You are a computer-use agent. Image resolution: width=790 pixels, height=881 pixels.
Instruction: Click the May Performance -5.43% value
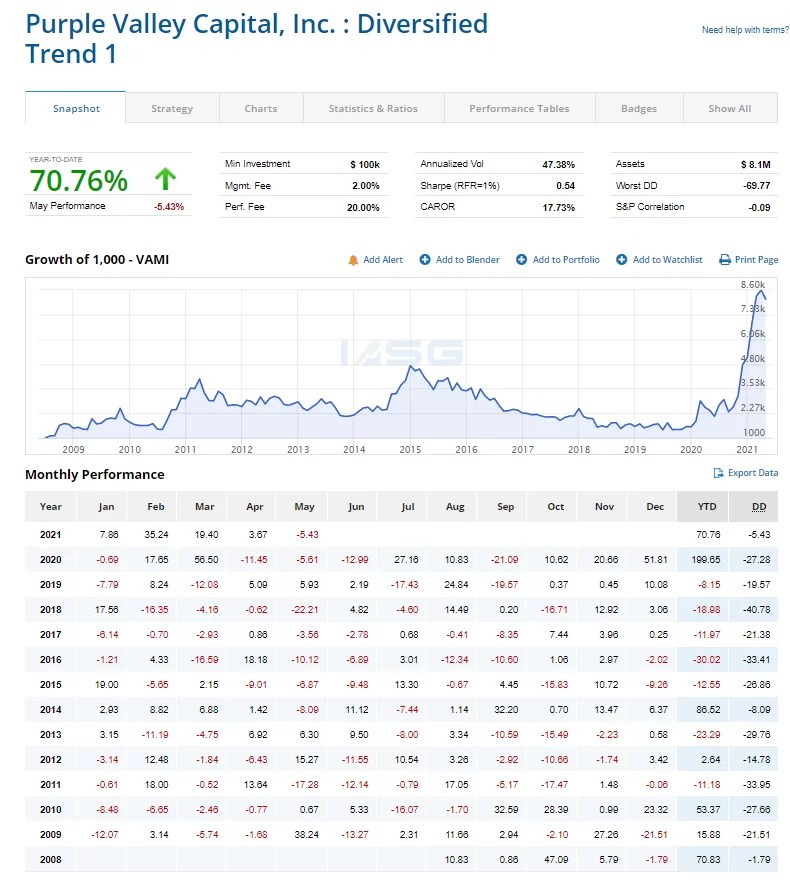pyautogui.click(x=169, y=207)
